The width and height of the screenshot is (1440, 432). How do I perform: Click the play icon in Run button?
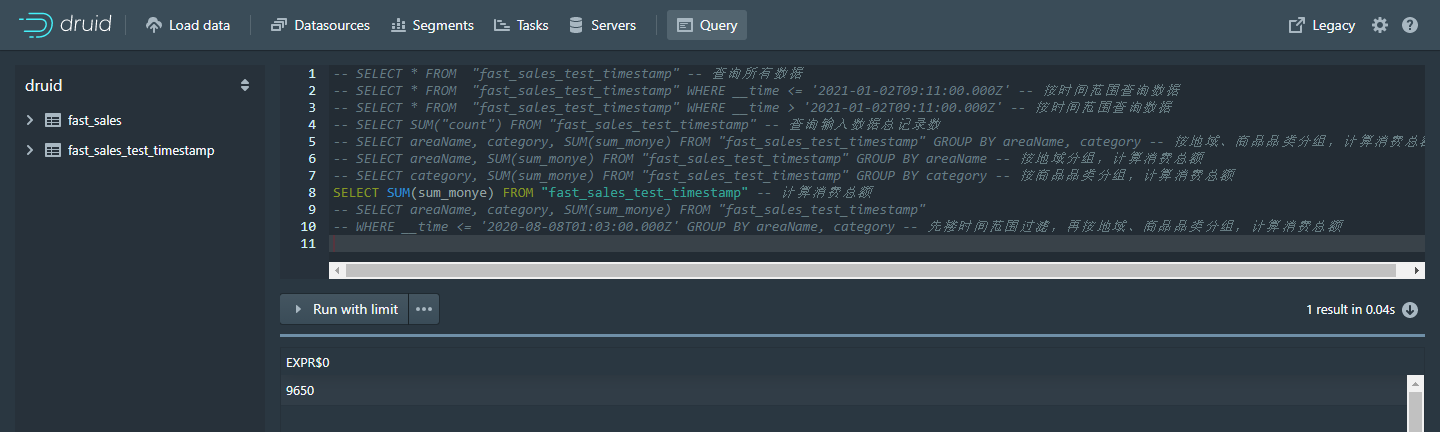click(x=298, y=309)
